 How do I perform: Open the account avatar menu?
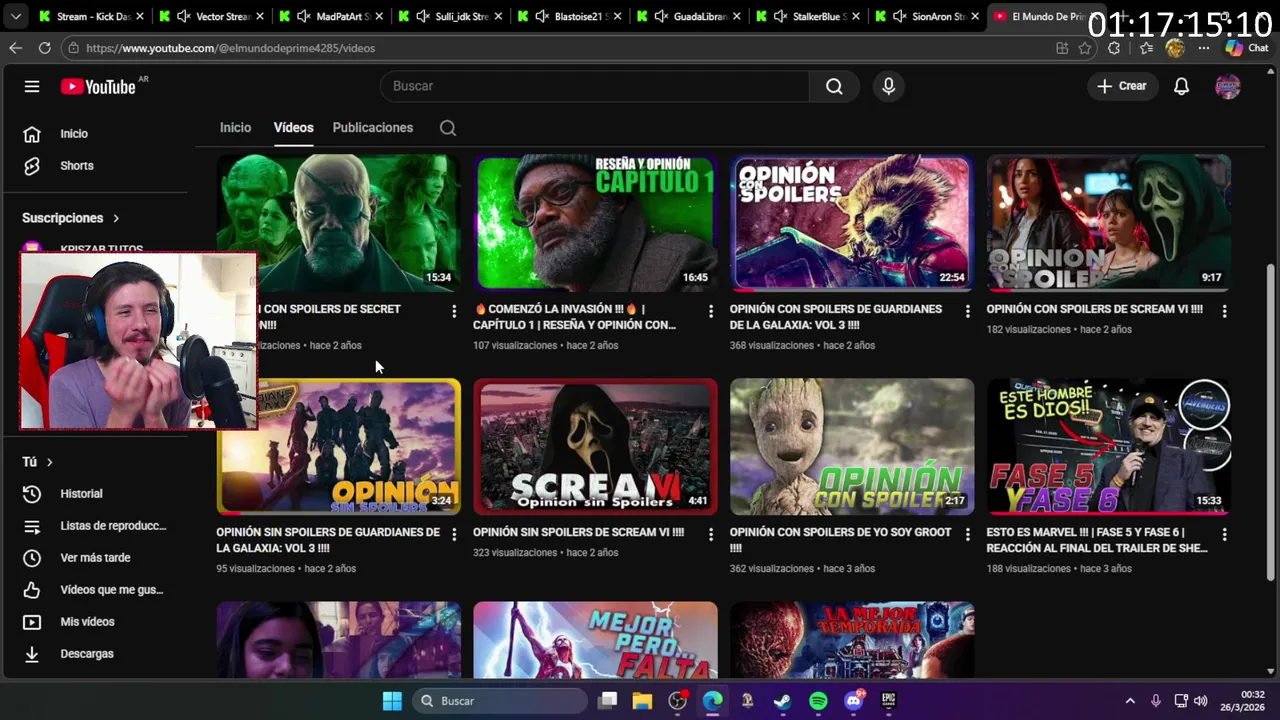click(1227, 86)
